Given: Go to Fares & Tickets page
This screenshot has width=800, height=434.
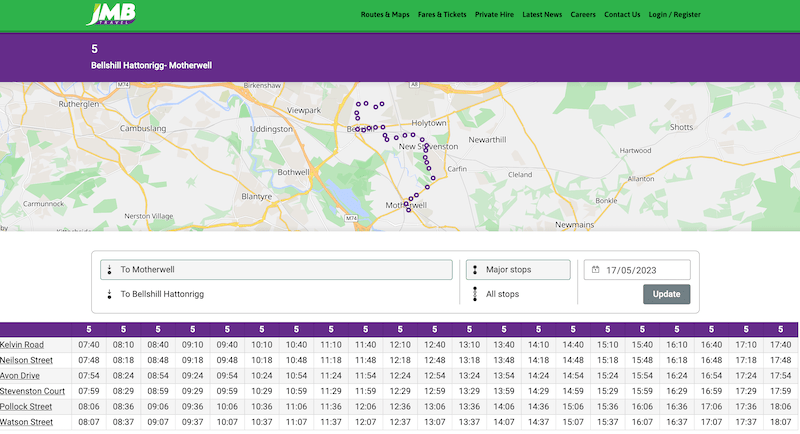Looking at the screenshot, I should (x=441, y=15).
